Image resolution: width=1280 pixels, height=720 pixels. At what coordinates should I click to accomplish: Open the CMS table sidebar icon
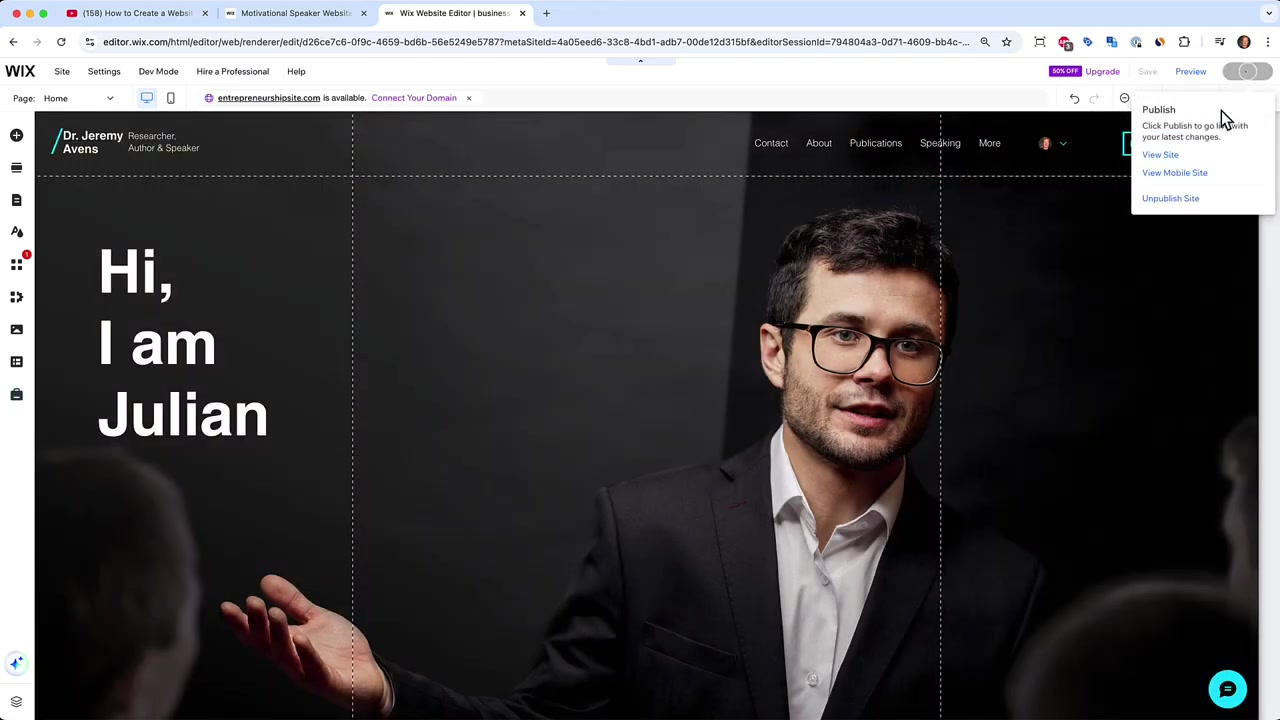point(16,362)
